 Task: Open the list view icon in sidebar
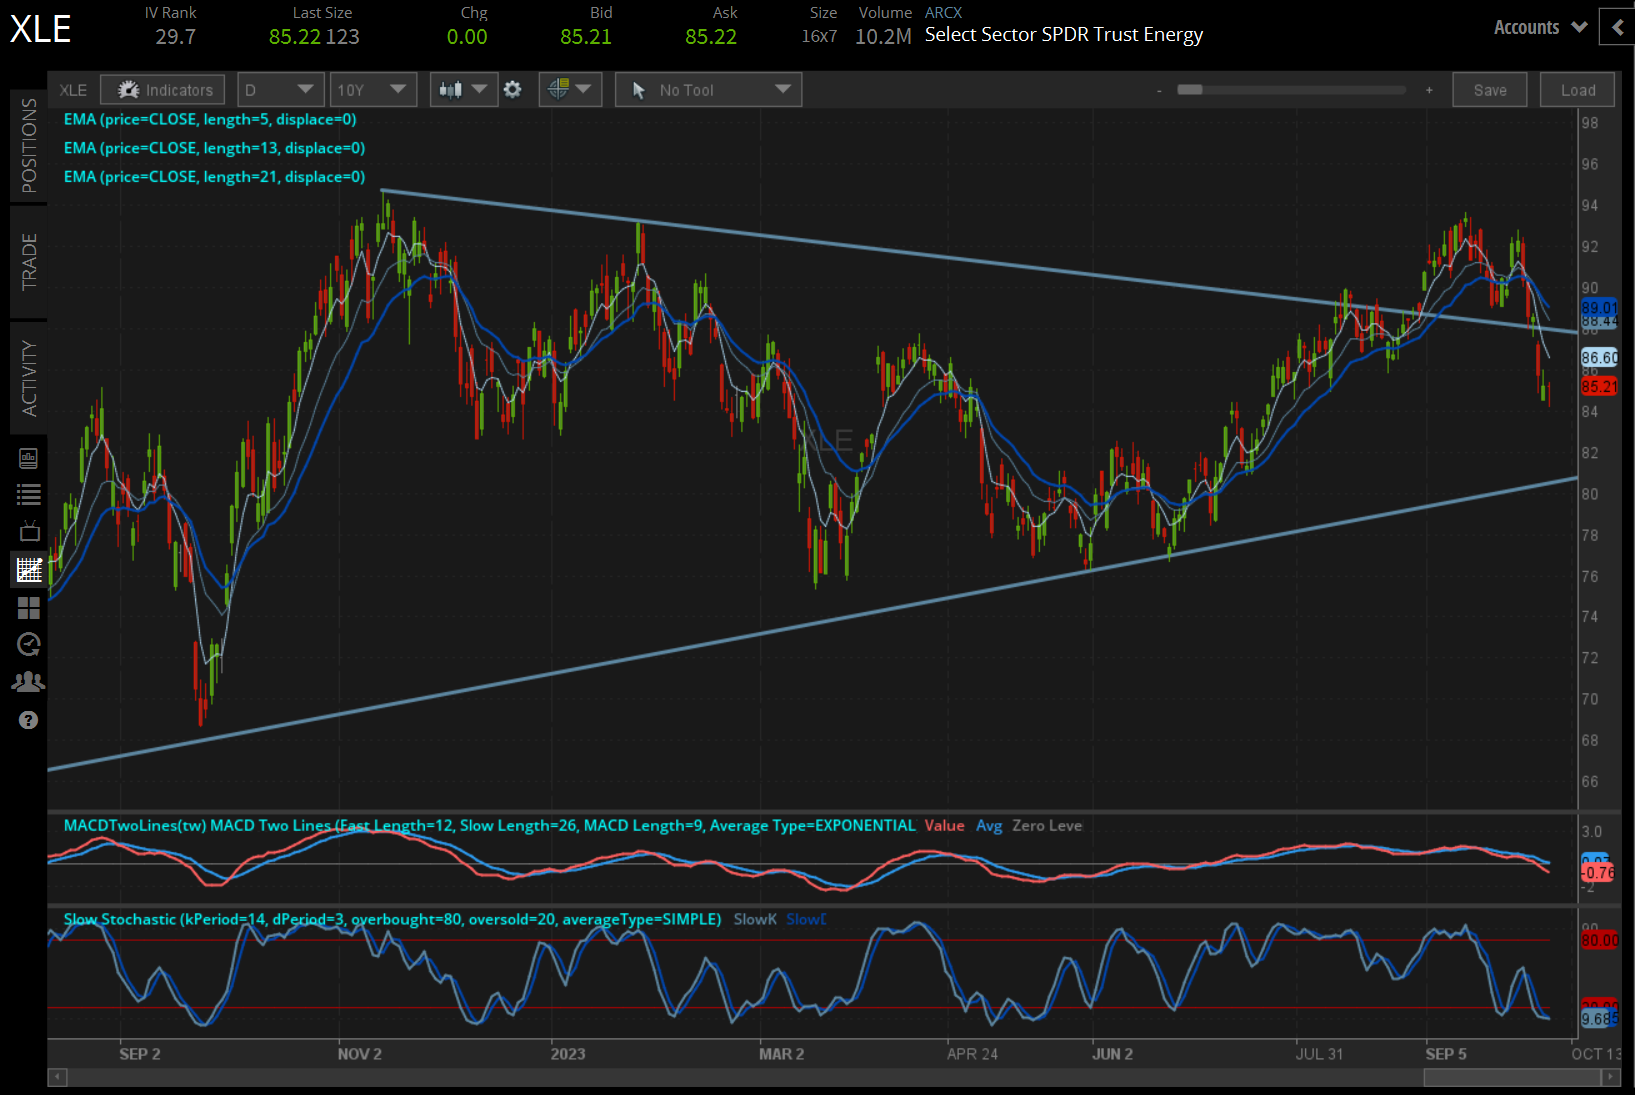tap(28, 494)
